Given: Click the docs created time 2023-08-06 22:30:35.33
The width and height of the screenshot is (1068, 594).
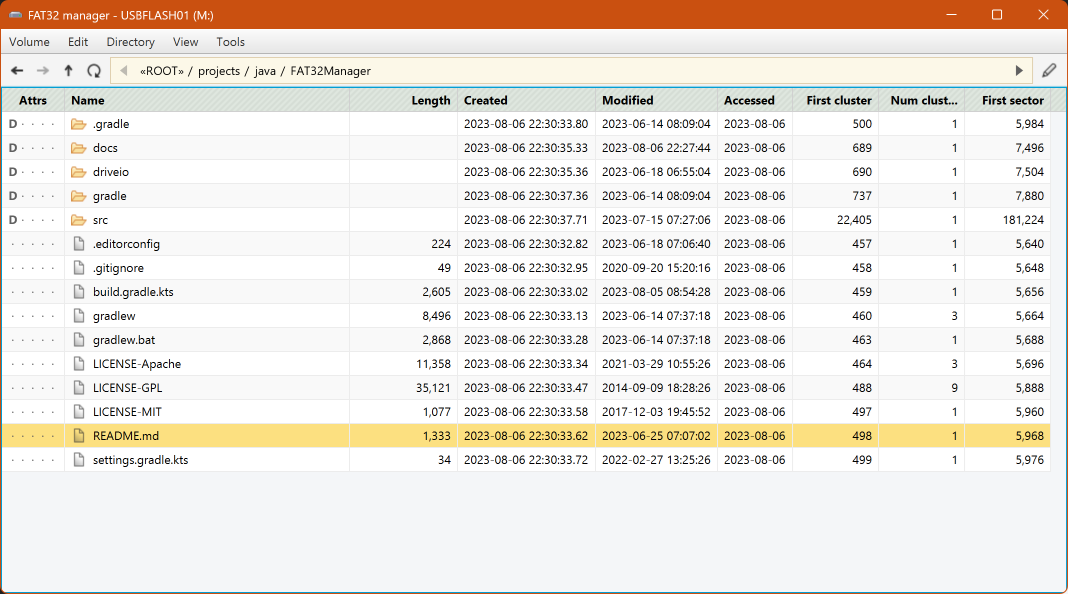Looking at the screenshot, I should click(x=526, y=148).
